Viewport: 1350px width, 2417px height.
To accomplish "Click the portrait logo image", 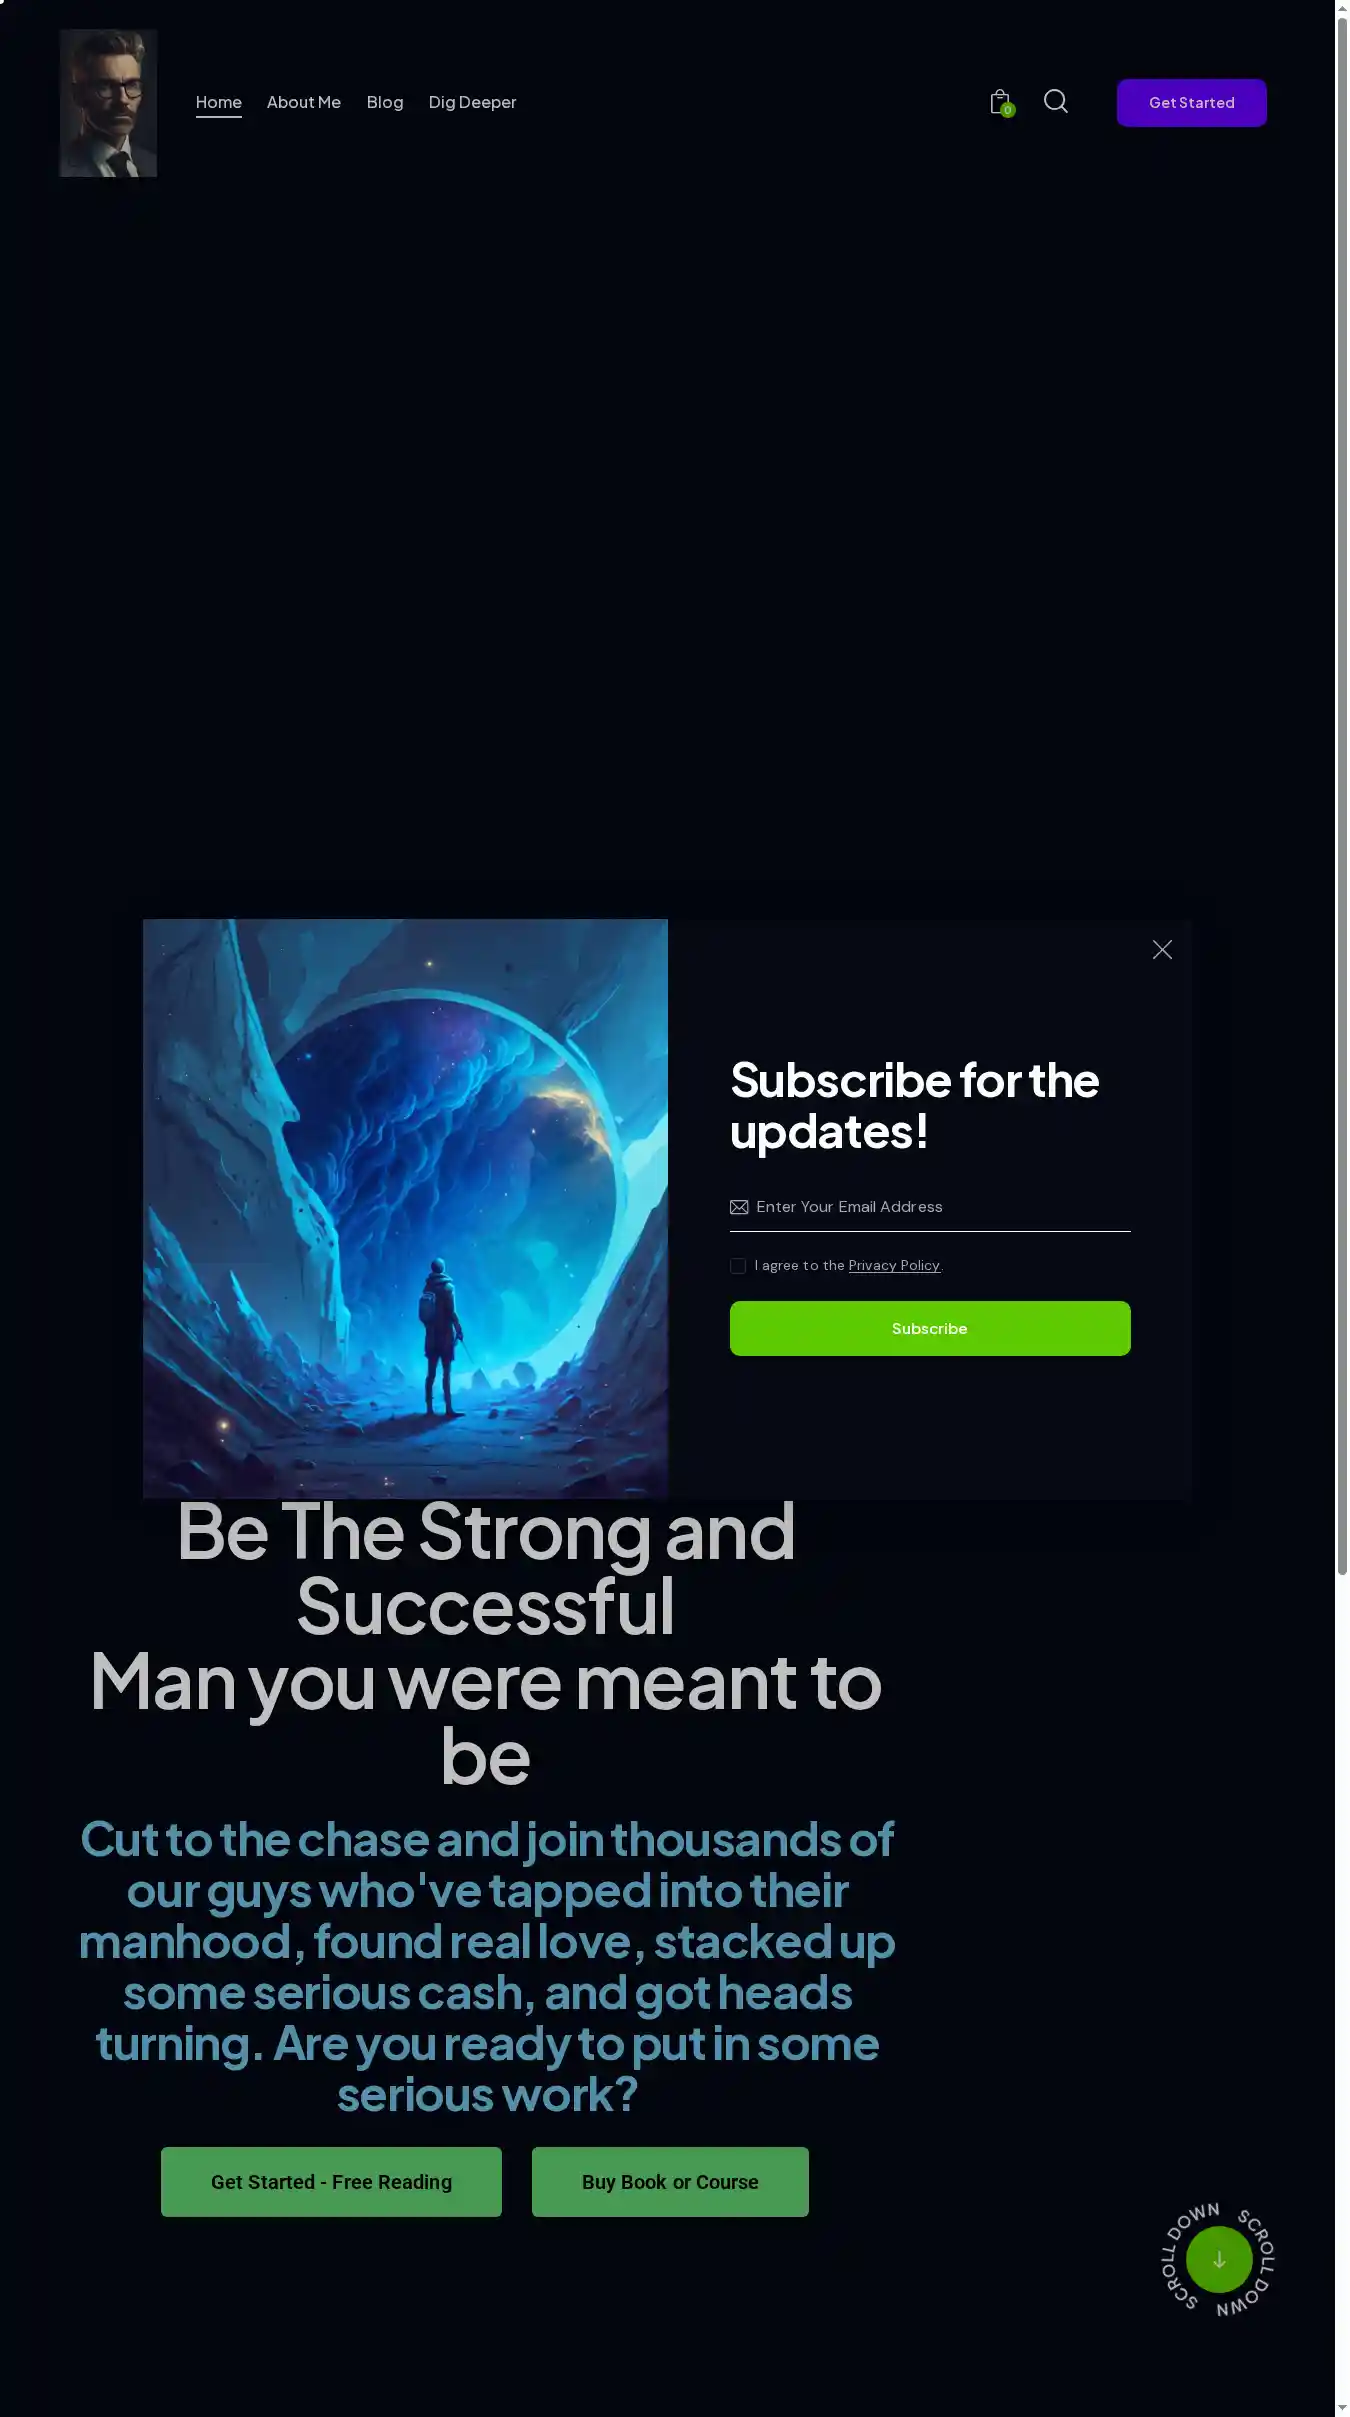I will pos(108,103).
